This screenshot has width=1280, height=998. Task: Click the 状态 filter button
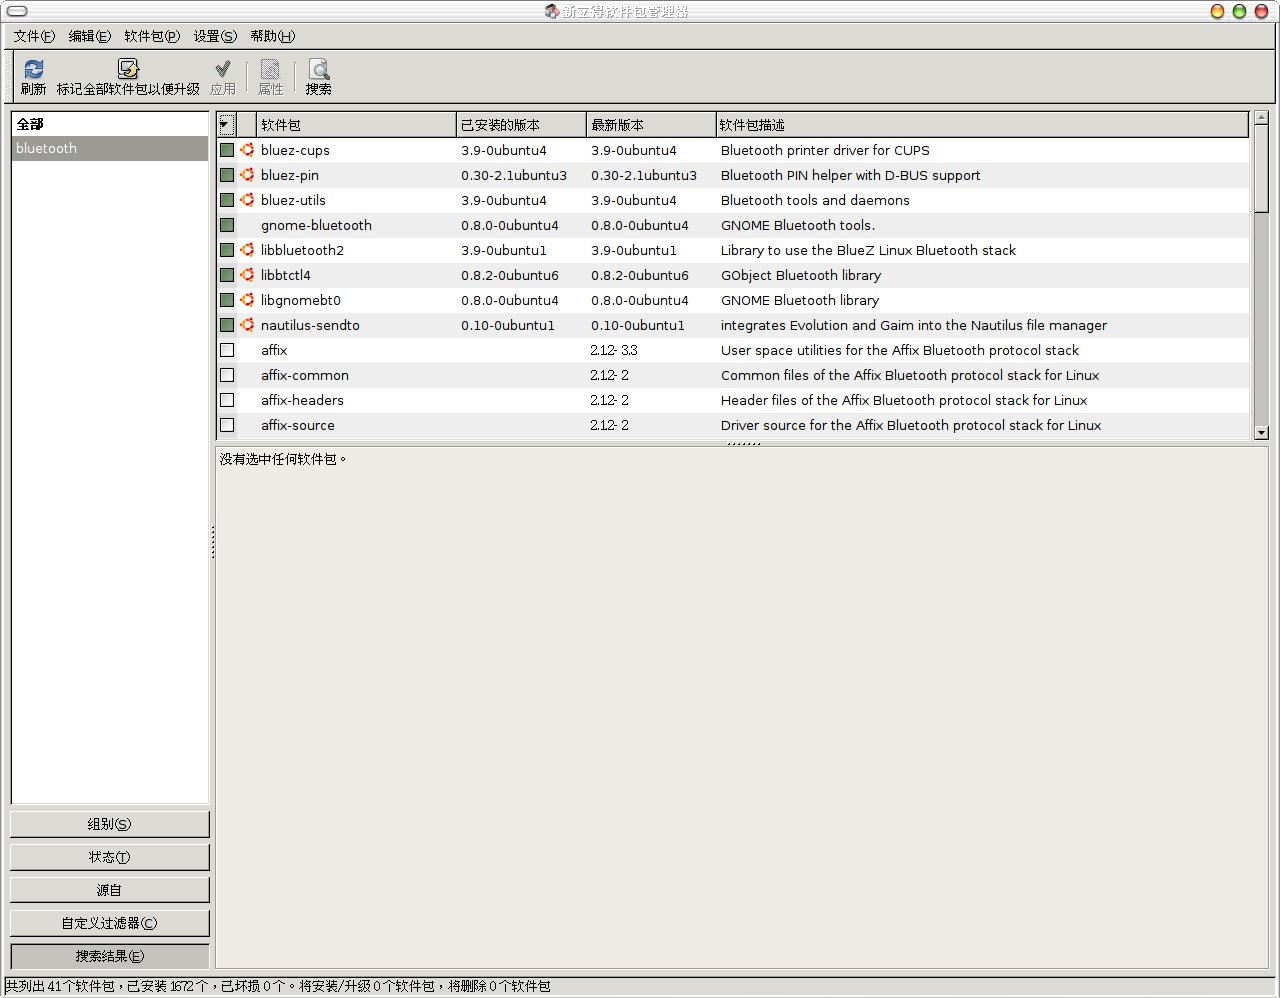click(110, 857)
